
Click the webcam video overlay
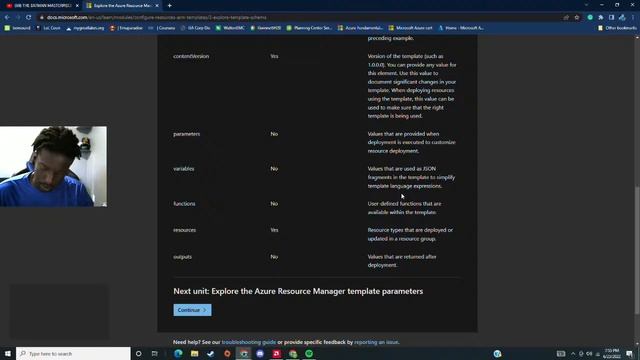pyautogui.click(x=53, y=166)
